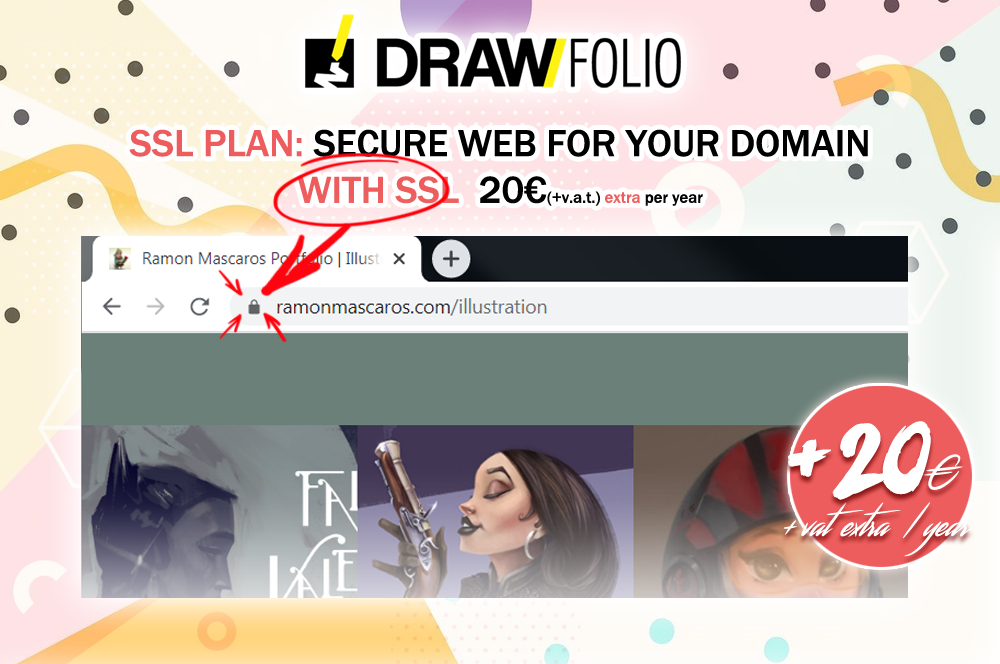Click the DRAWFOLIO title text
1000x664 pixels.
point(529,63)
